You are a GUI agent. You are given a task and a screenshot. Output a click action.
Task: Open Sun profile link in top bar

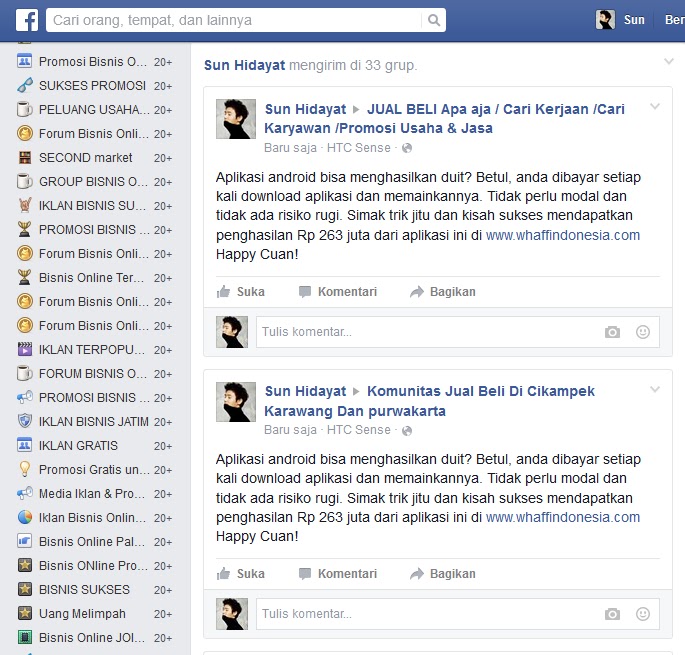coord(634,20)
